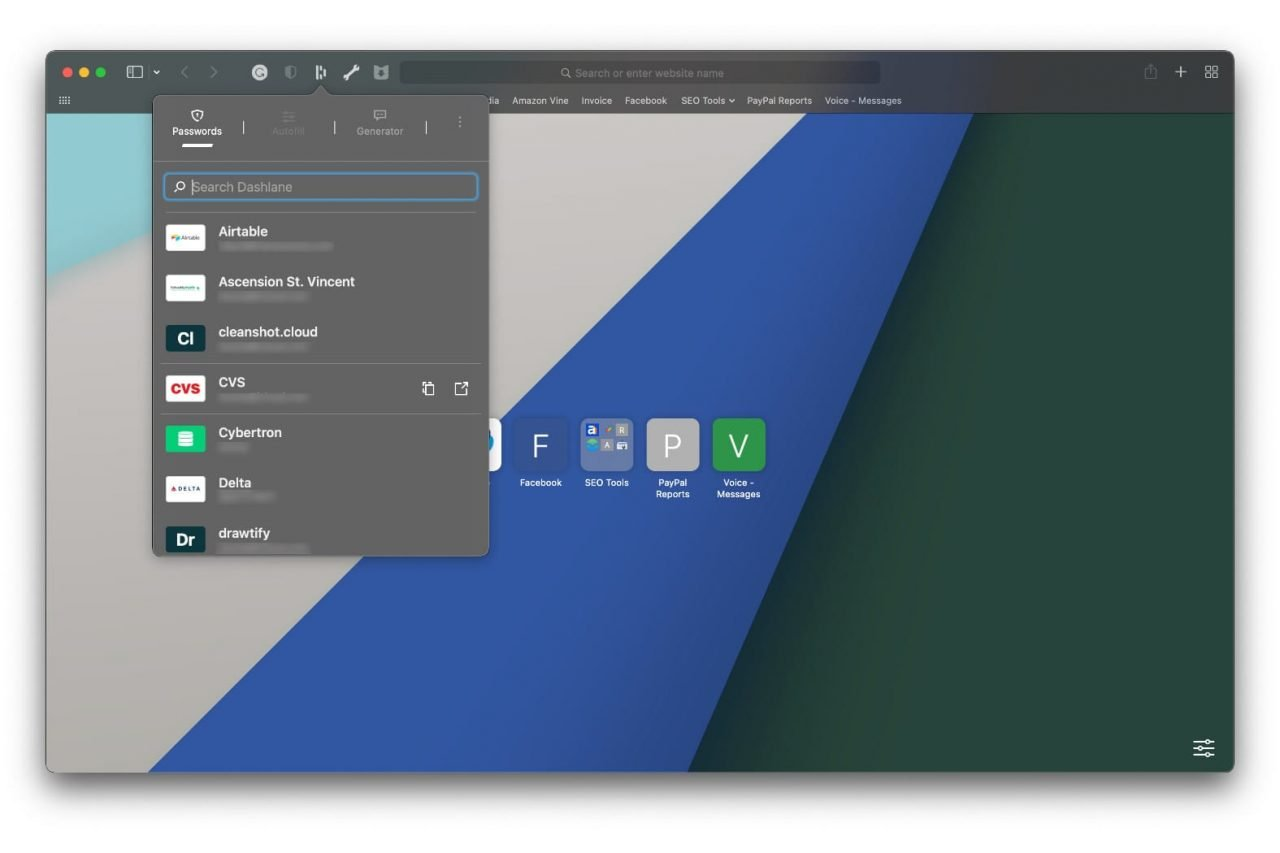Open the Grammarly extension icon

click(259, 72)
